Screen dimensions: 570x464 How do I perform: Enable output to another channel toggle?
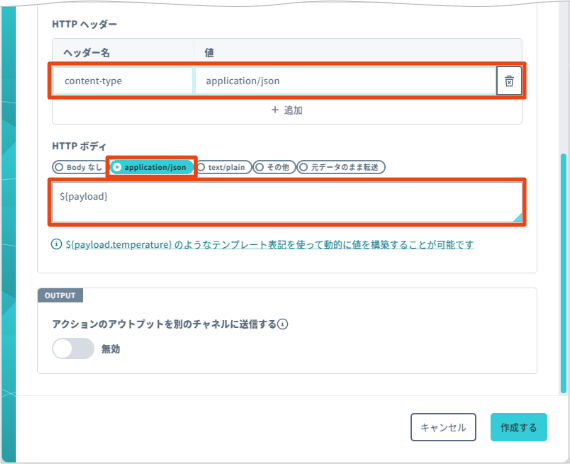73,348
